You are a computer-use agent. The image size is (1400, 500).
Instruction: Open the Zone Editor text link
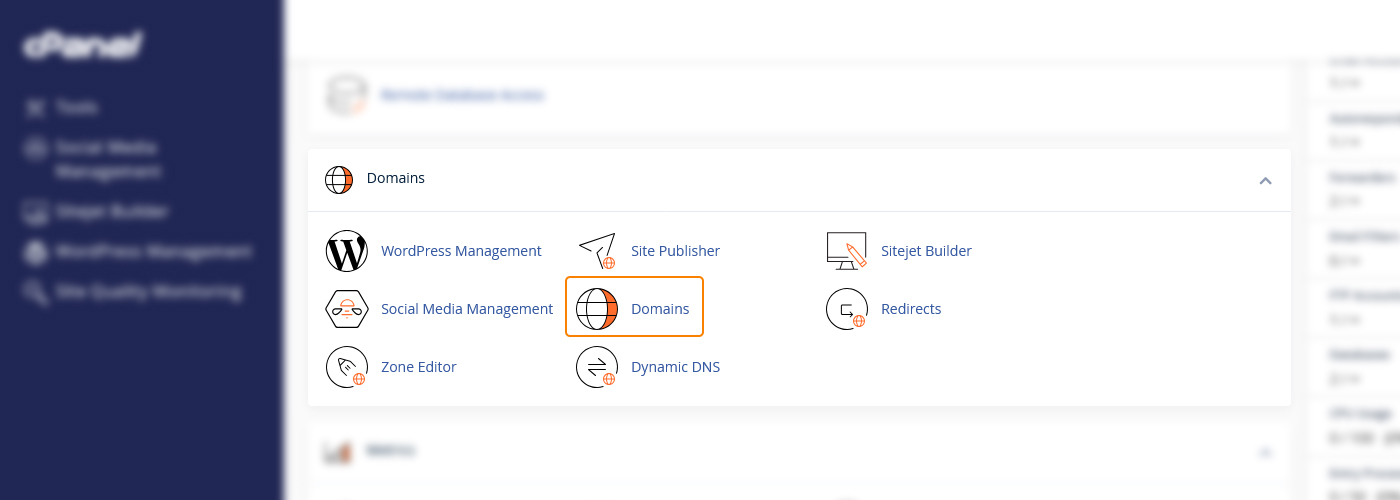point(418,367)
